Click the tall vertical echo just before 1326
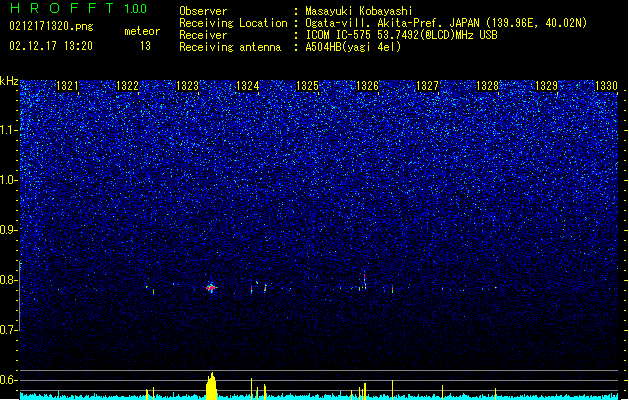 click(365, 281)
